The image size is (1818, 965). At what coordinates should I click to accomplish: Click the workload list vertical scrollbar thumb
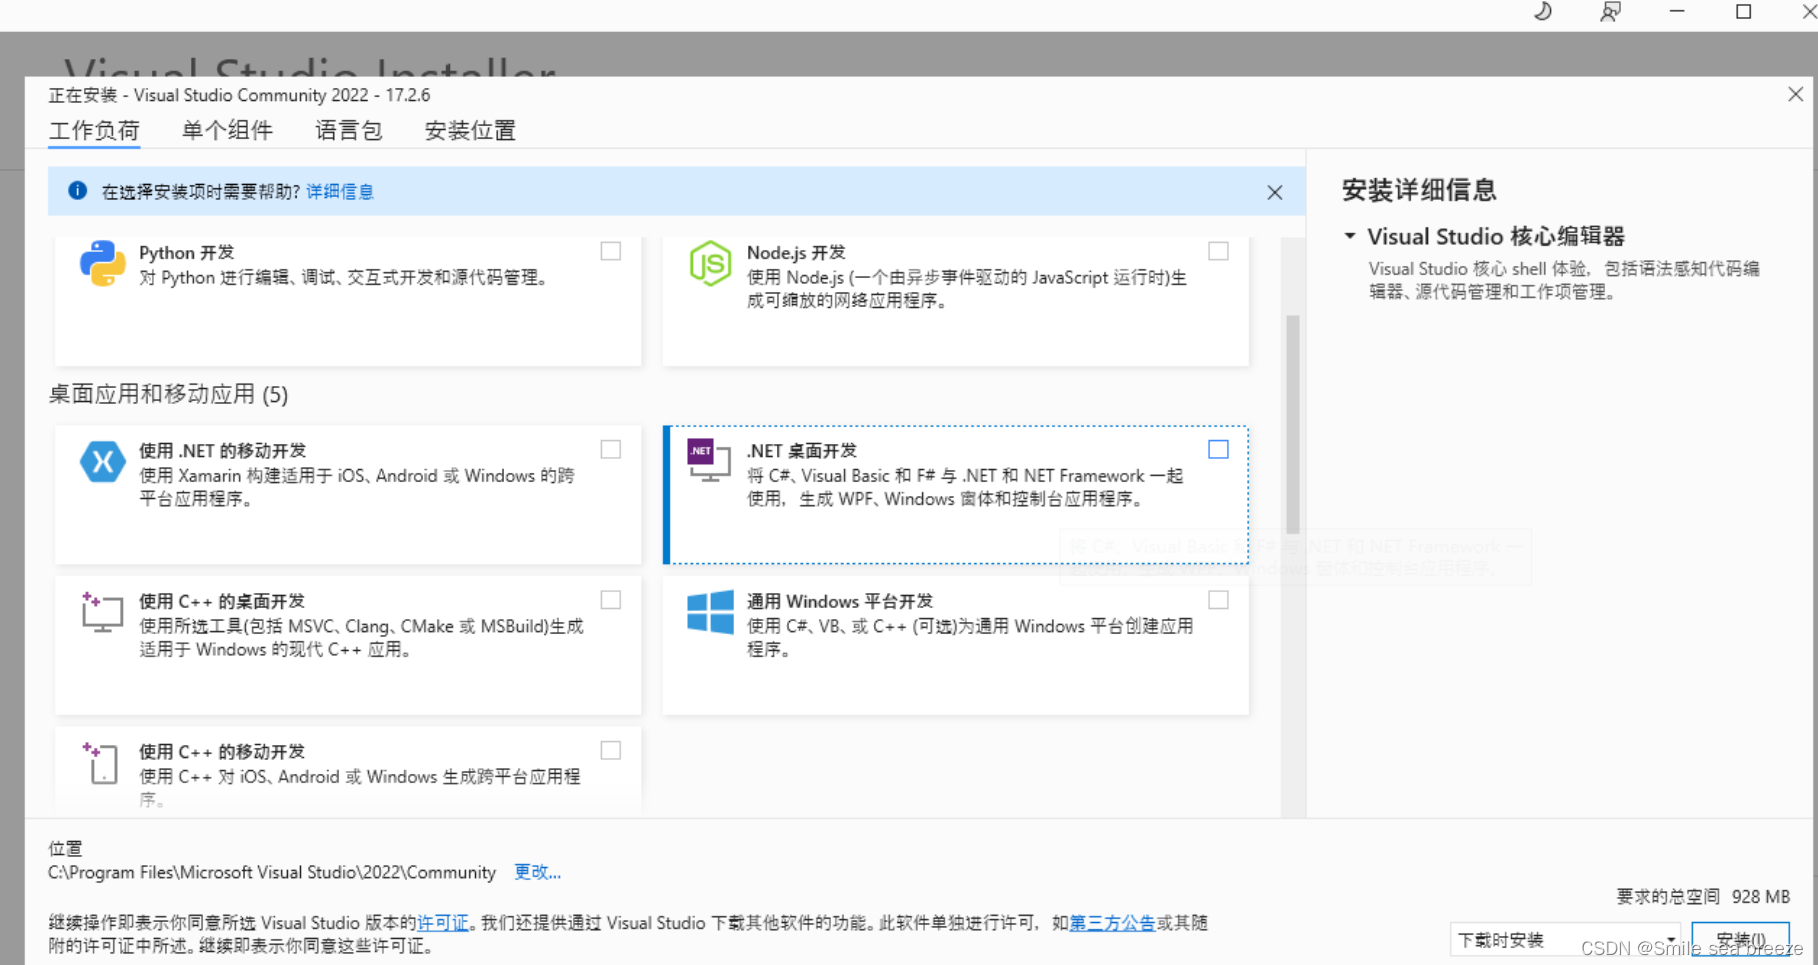(1292, 424)
